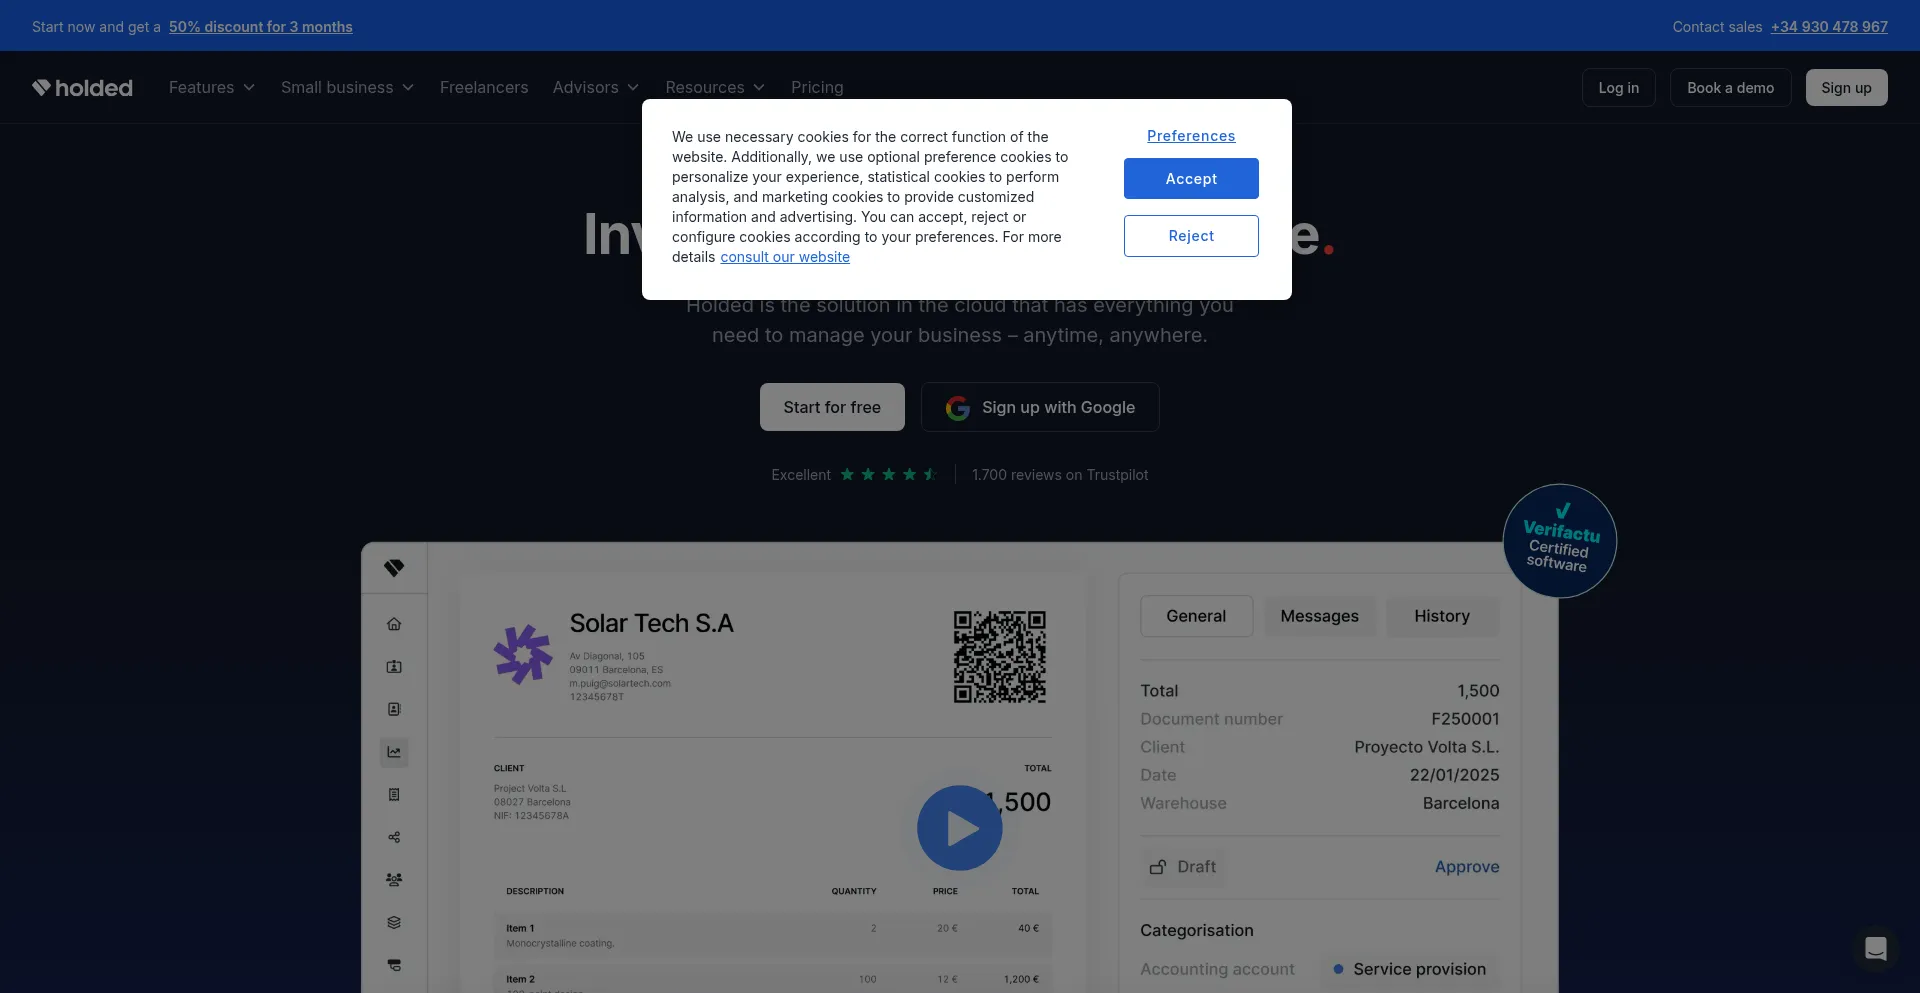The height and width of the screenshot is (993, 1920).
Task: Click the Verifactu certified software badge
Action: pyautogui.click(x=1559, y=541)
